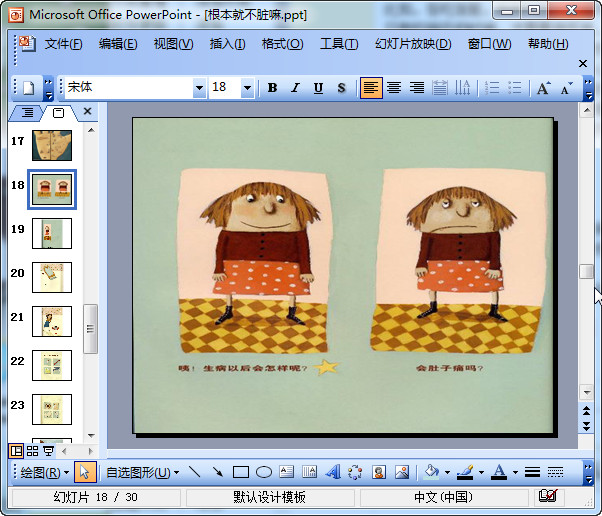Enable Align Left
The image size is (602, 516).
pos(371,88)
